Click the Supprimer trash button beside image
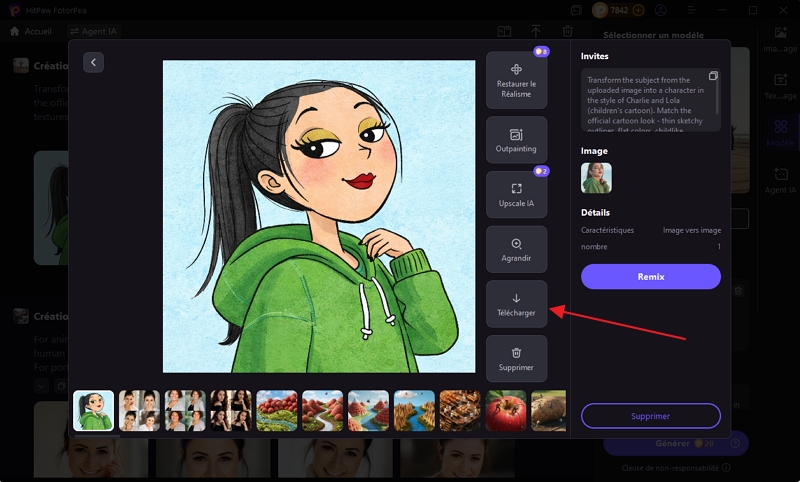The height and width of the screenshot is (482, 800). coord(516,359)
